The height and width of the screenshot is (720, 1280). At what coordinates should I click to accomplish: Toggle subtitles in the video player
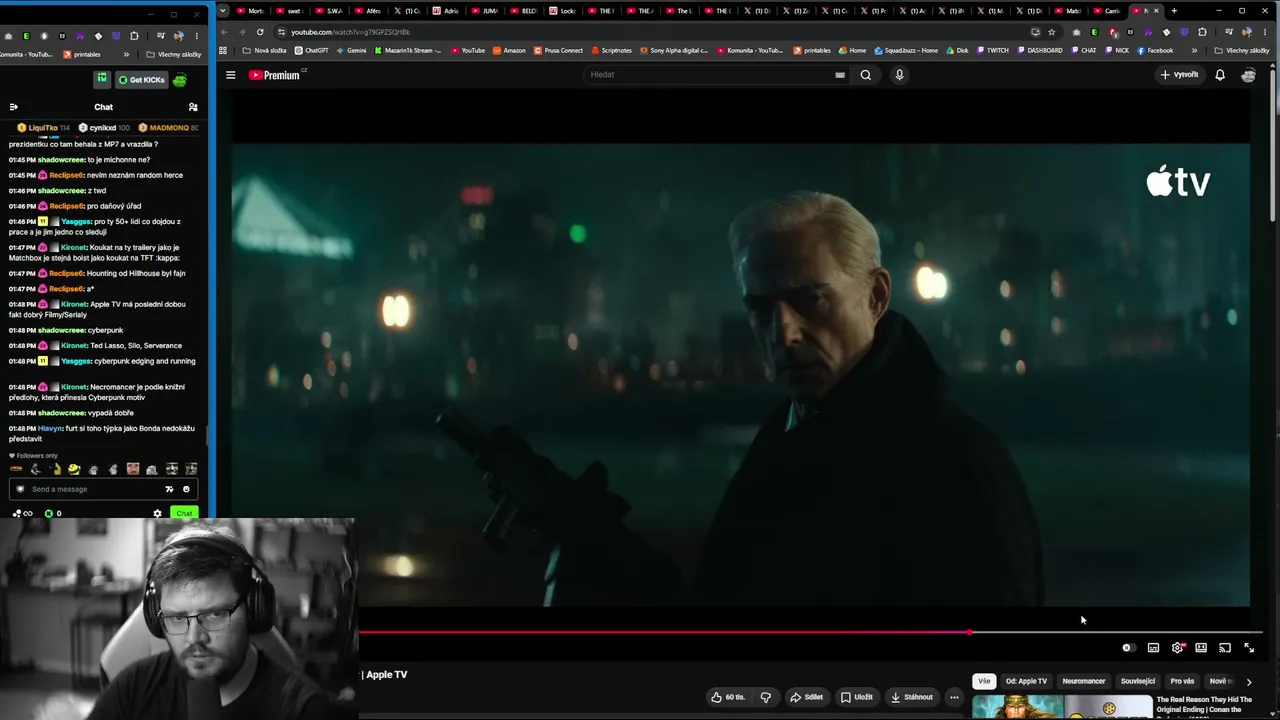(x=1153, y=648)
